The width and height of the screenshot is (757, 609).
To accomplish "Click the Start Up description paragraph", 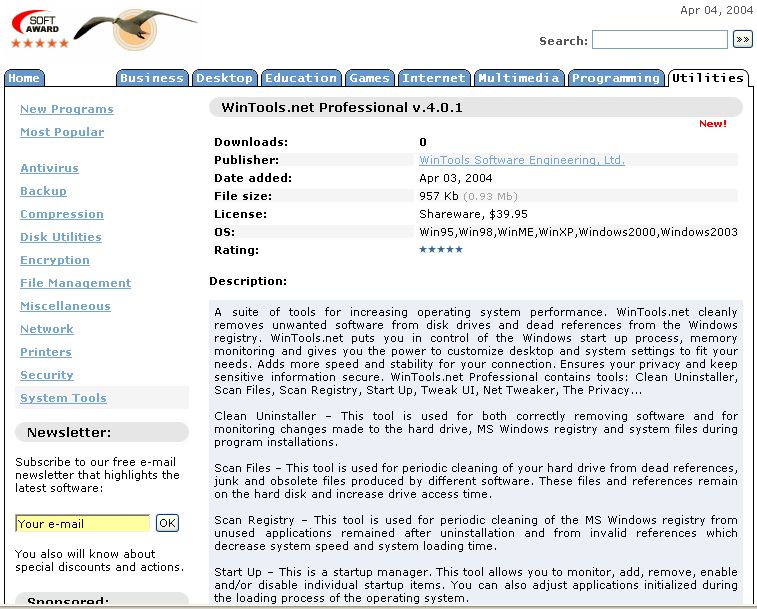I will pyautogui.click(x=476, y=585).
